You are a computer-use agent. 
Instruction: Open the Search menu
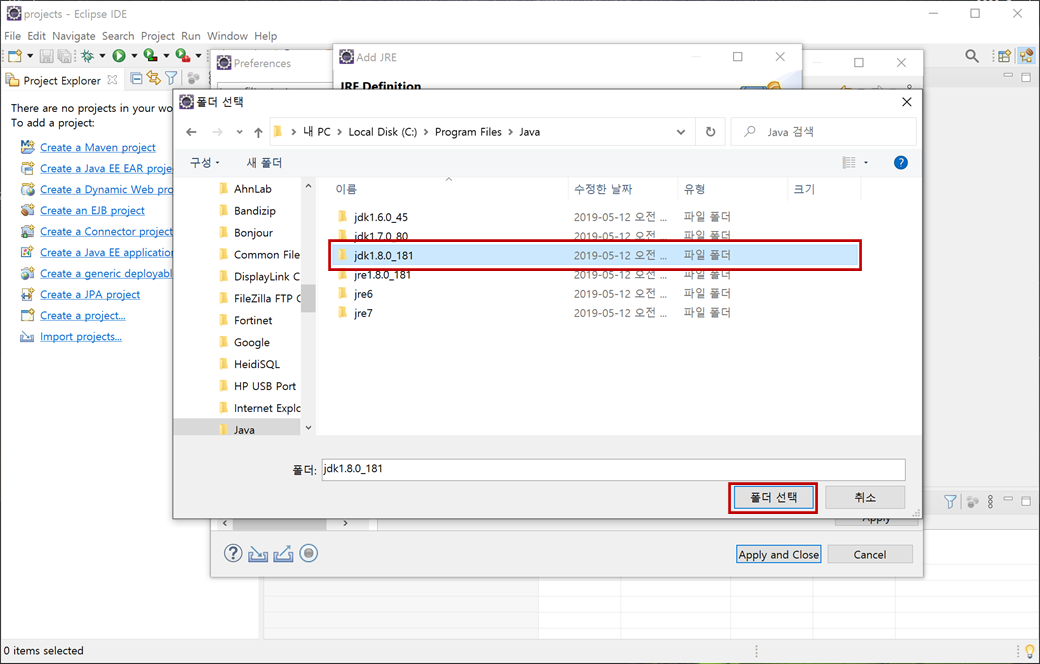tap(118, 36)
